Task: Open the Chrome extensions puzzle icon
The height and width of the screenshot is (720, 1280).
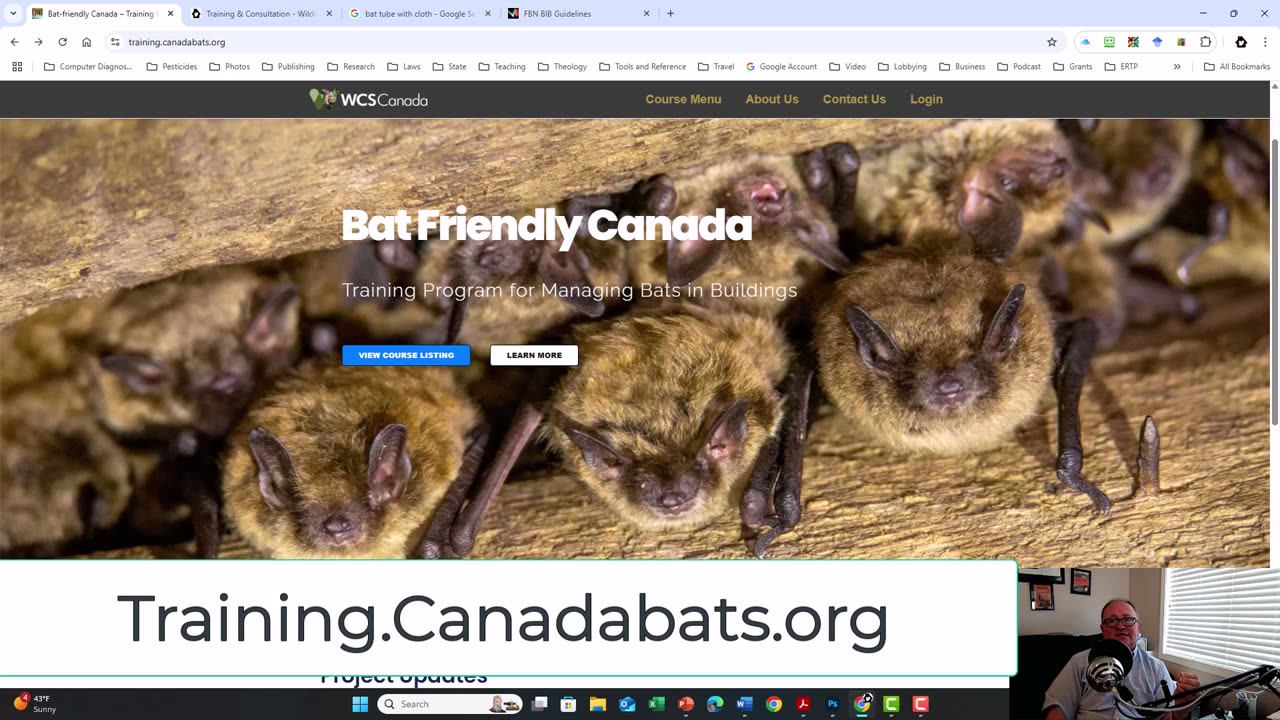Action: coord(1205,42)
